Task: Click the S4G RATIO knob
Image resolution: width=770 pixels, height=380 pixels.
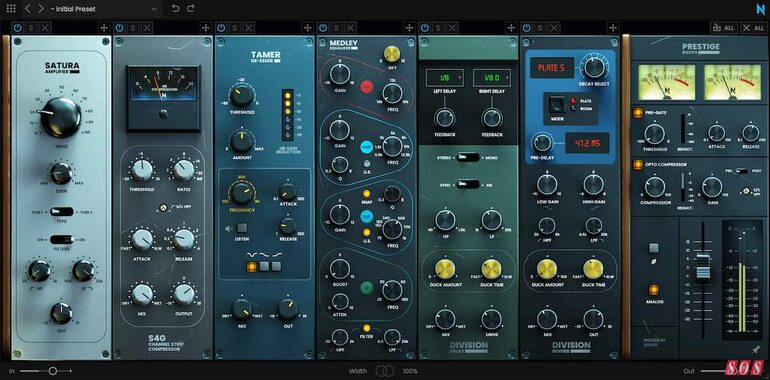Action: point(184,170)
